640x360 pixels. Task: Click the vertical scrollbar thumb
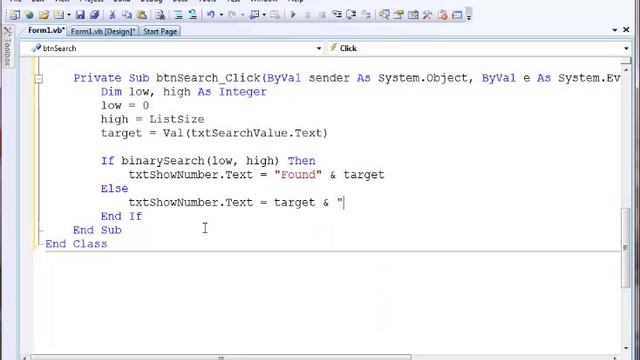626,248
